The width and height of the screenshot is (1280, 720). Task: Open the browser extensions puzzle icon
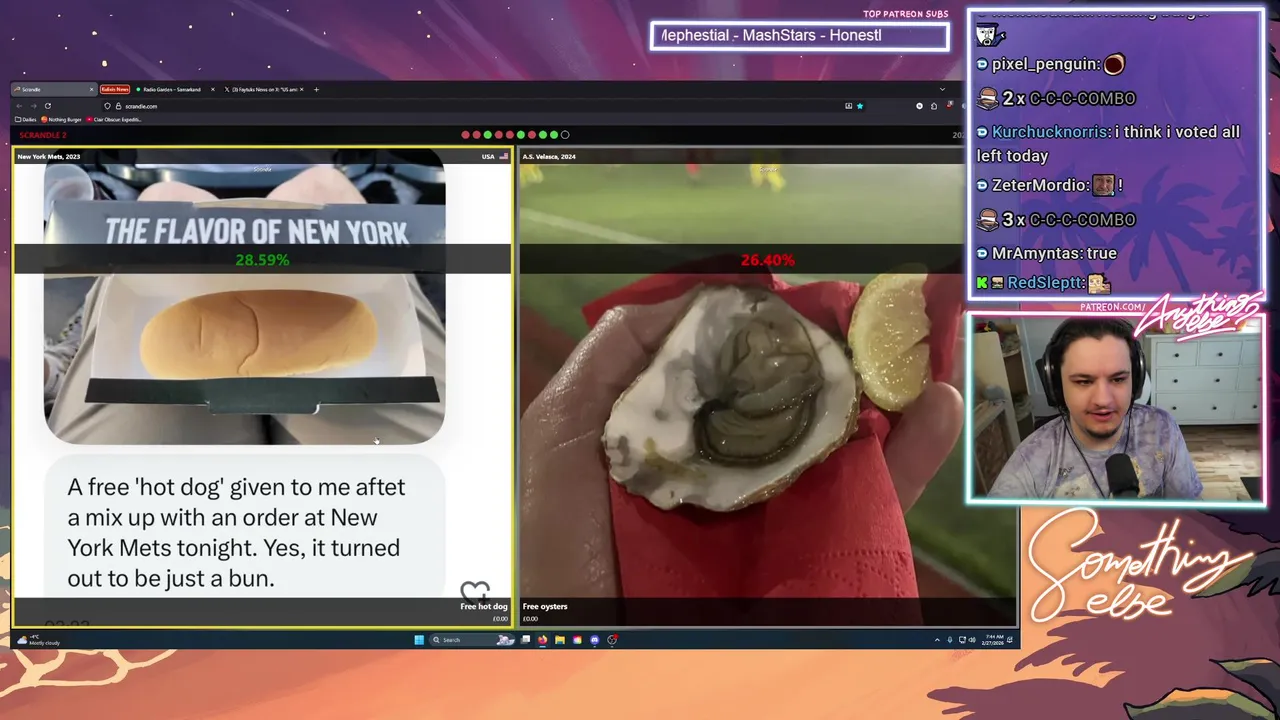(934, 106)
